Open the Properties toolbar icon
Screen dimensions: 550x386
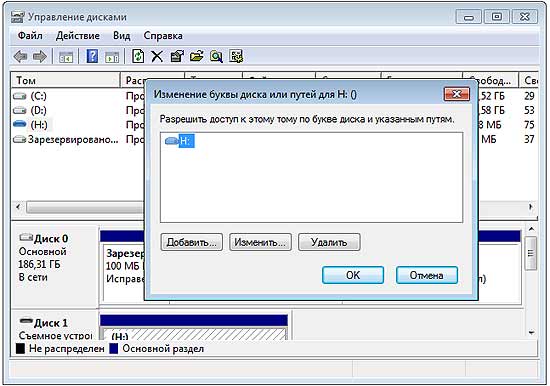click(x=177, y=56)
